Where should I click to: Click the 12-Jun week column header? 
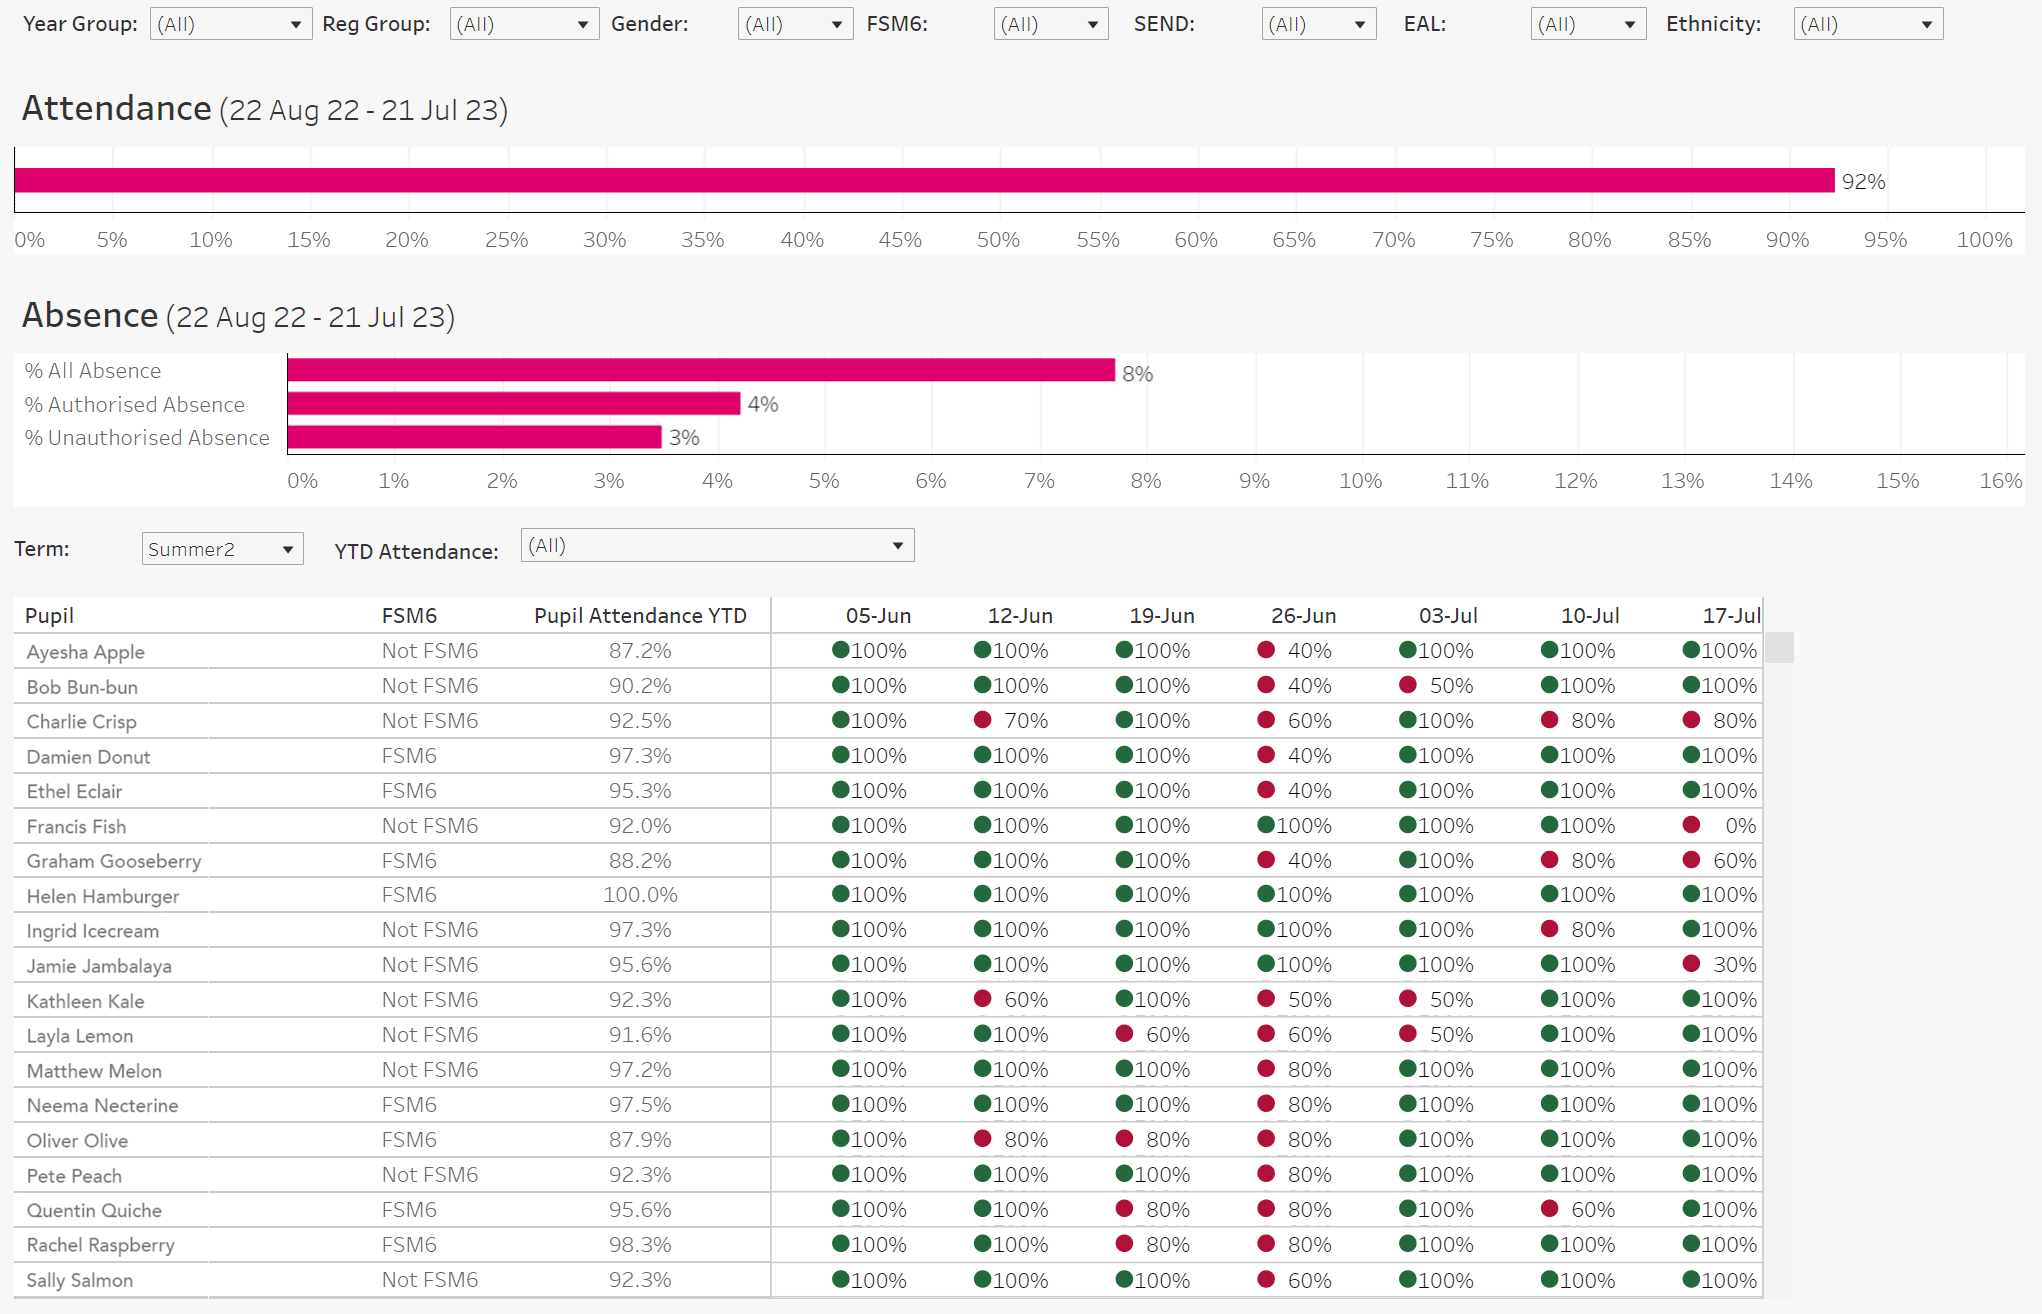click(x=1020, y=616)
